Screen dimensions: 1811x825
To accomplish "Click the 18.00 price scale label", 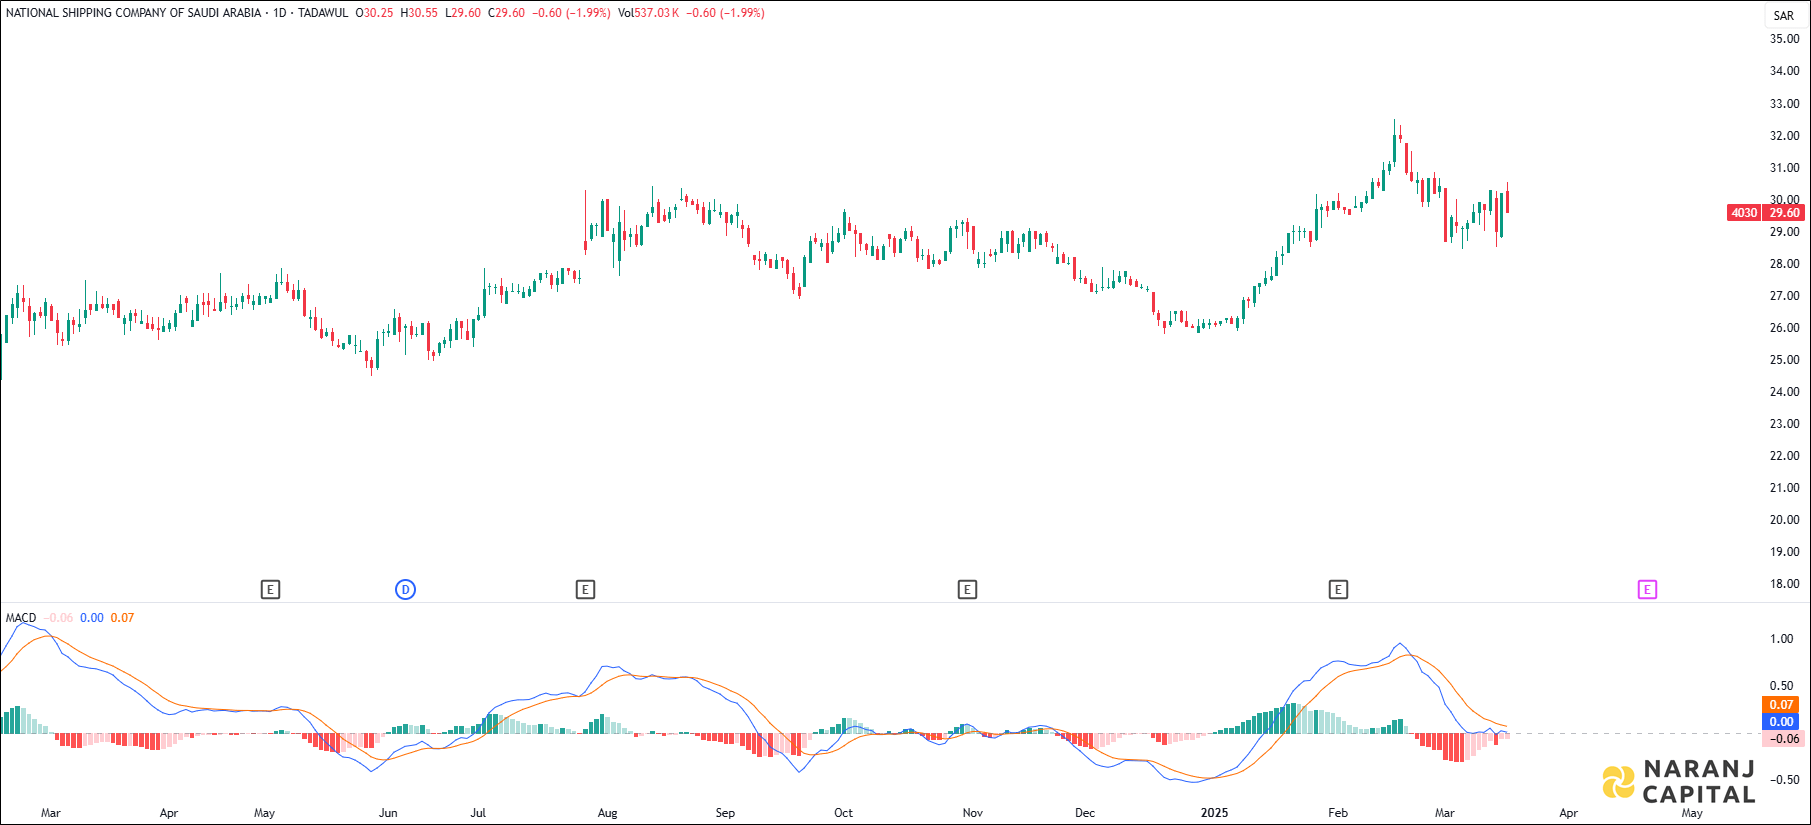I will coord(1784,584).
